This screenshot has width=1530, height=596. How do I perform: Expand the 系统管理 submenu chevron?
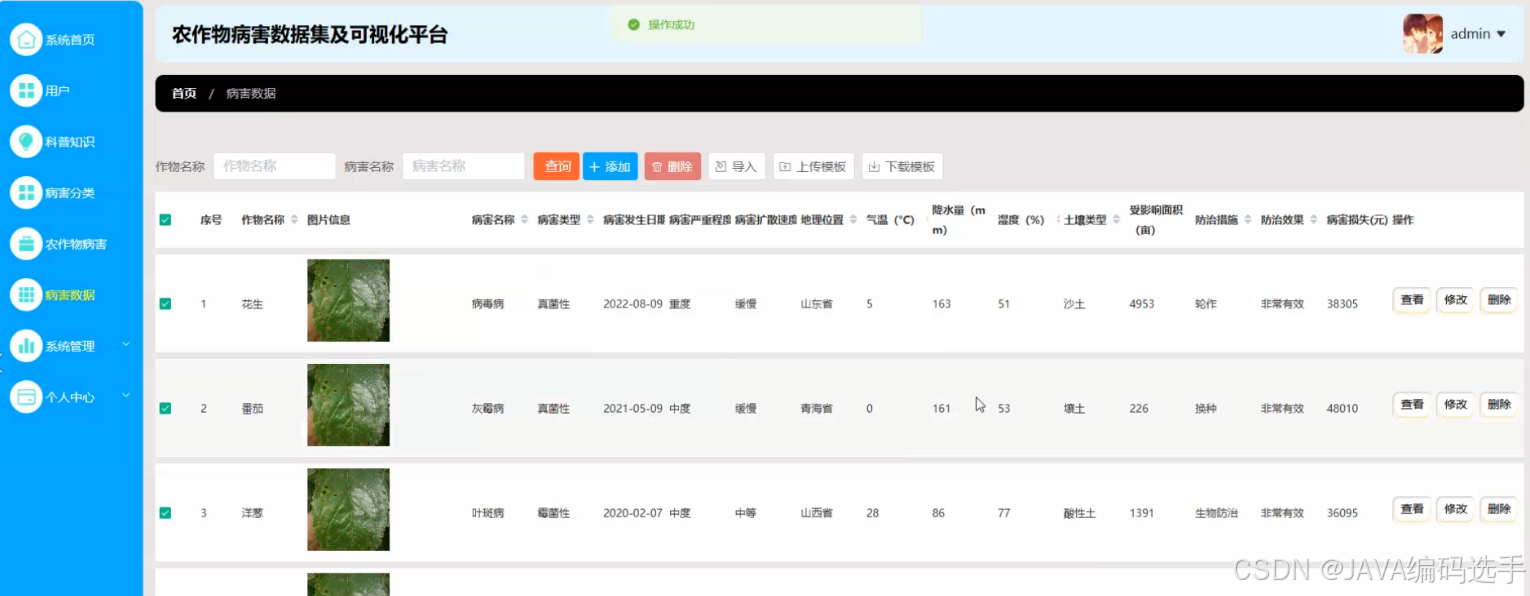pyautogui.click(x=126, y=344)
